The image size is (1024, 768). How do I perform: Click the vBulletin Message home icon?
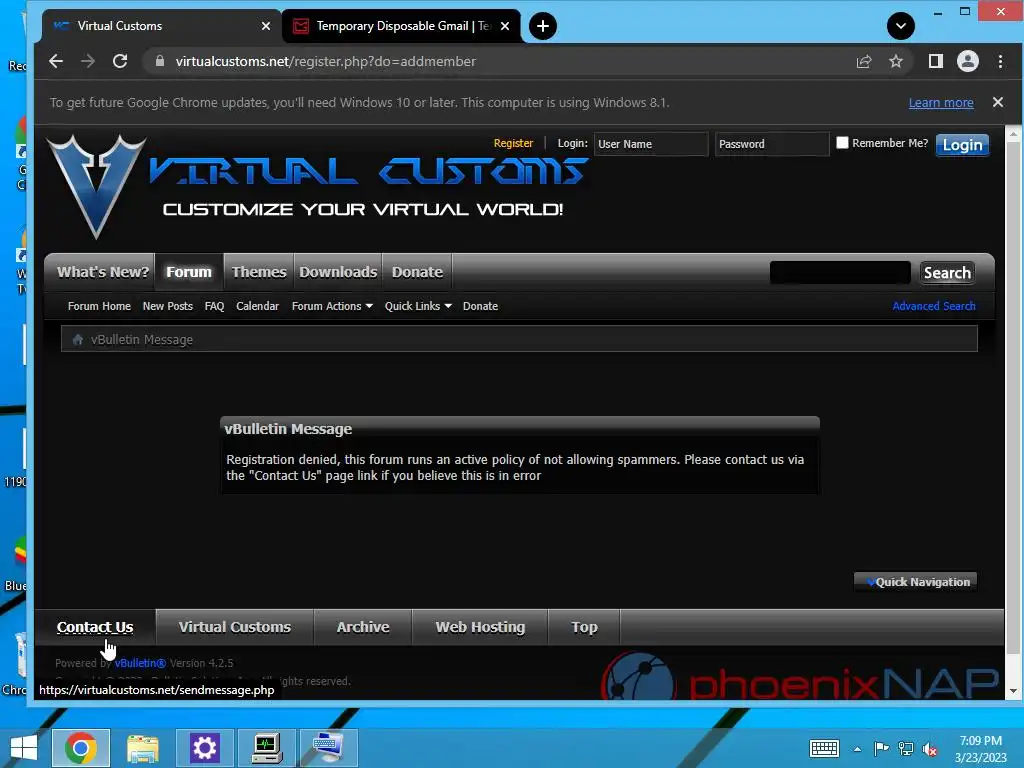78,340
